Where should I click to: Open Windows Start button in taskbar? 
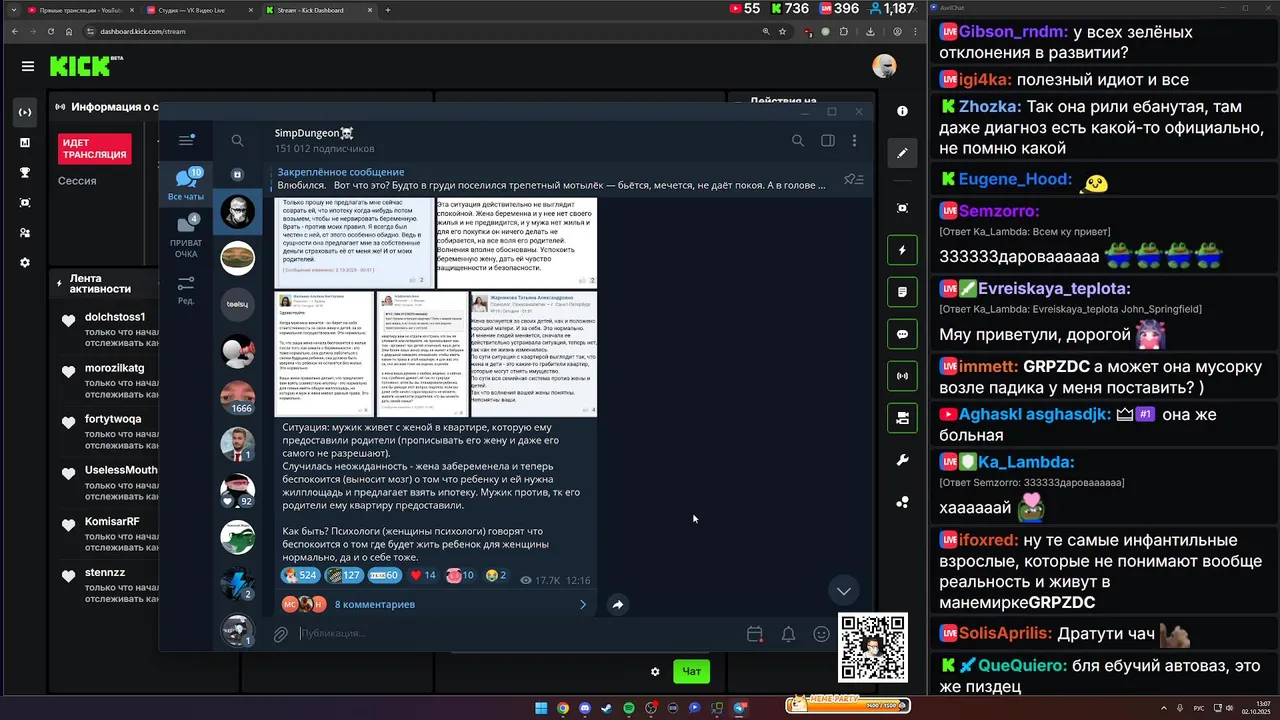tap(541, 708)
